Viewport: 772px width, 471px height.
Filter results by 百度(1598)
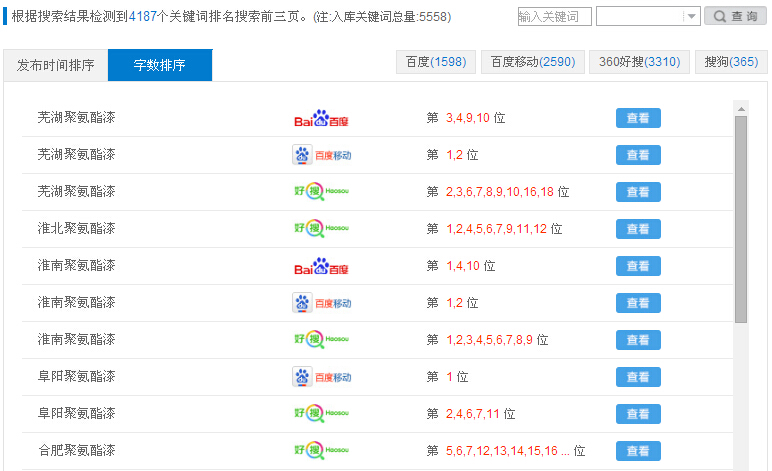tap(436, 62)
